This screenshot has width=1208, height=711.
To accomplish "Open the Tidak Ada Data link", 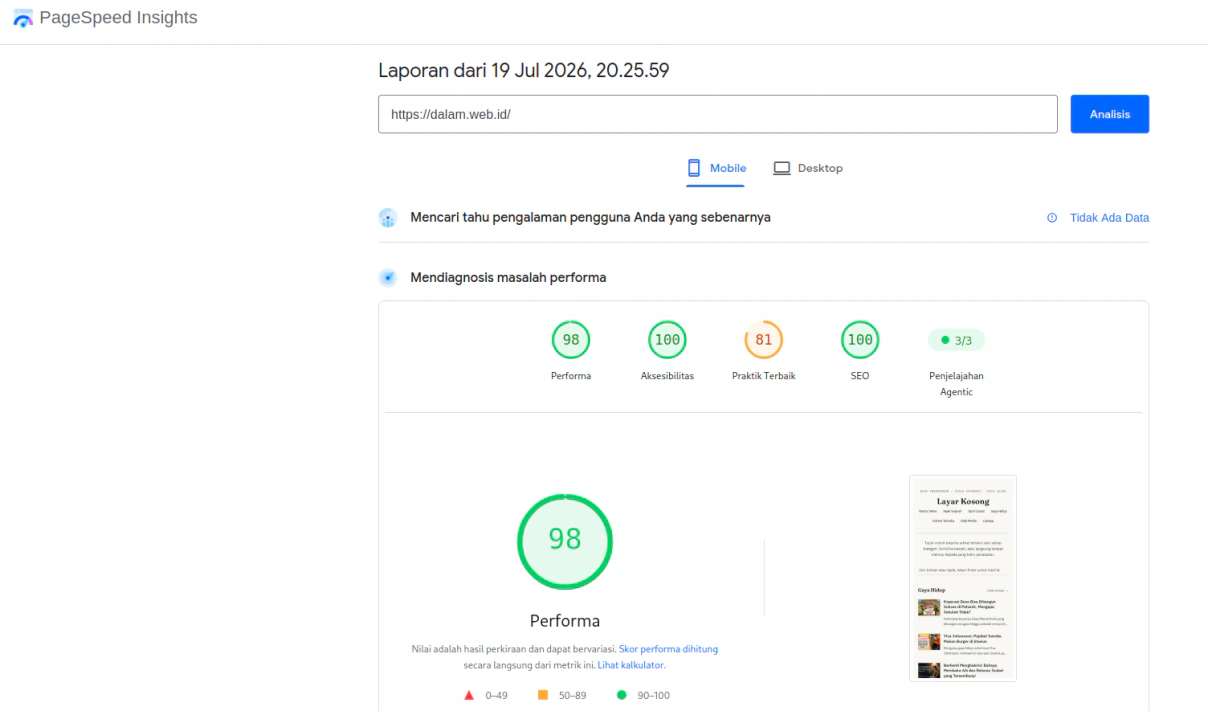I will (1109, 218).
